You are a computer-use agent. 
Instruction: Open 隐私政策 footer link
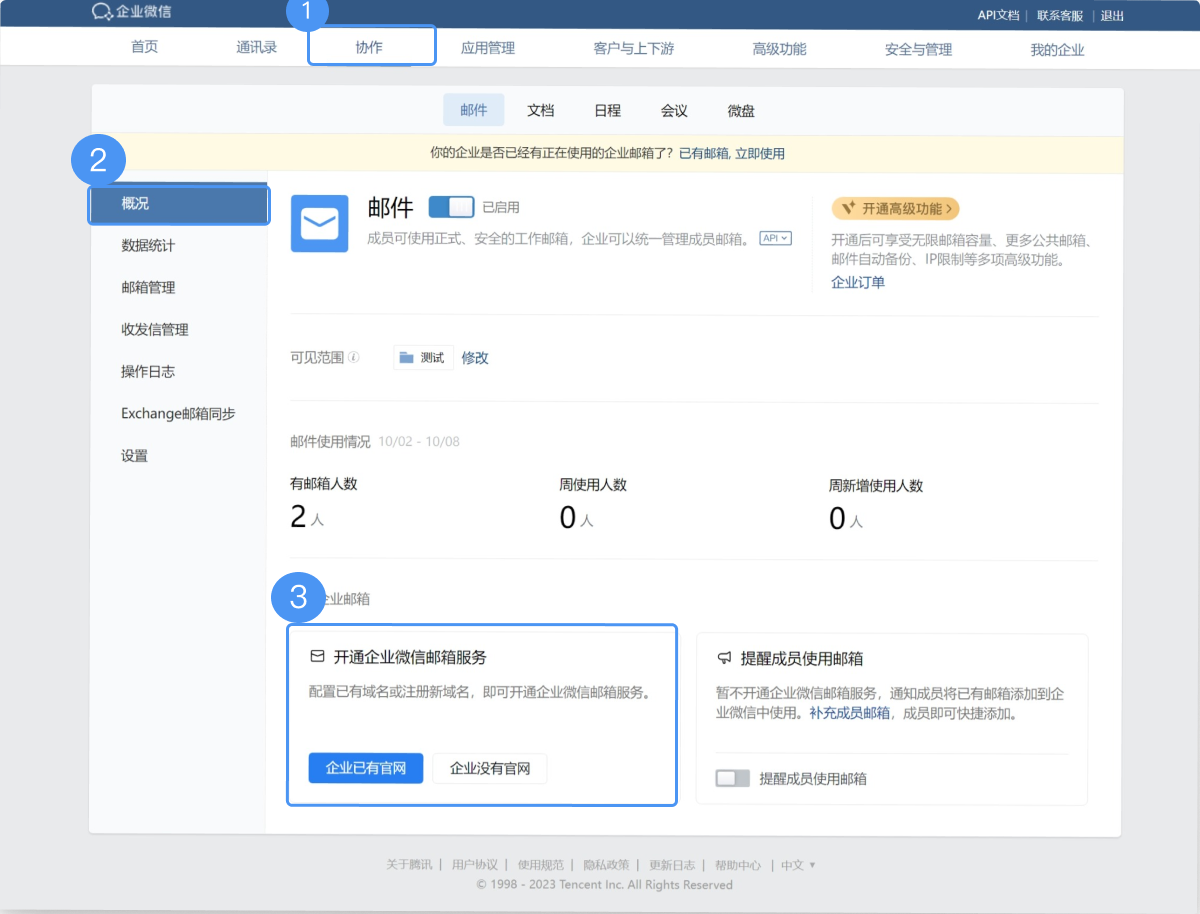pos(606,865)
